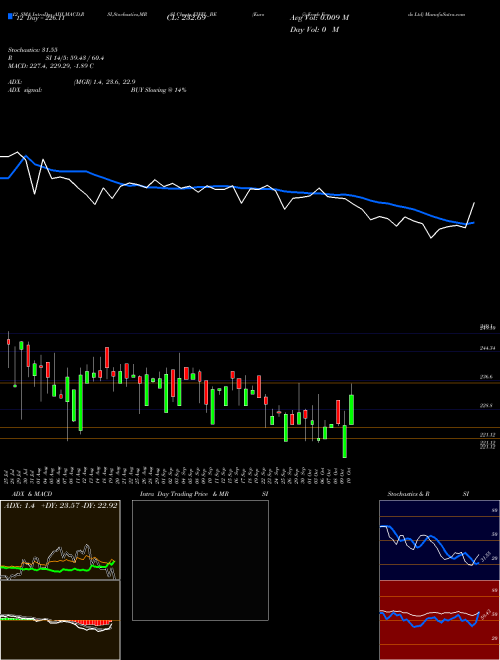Click the 228.8 price axis label

tap(486, 406)
